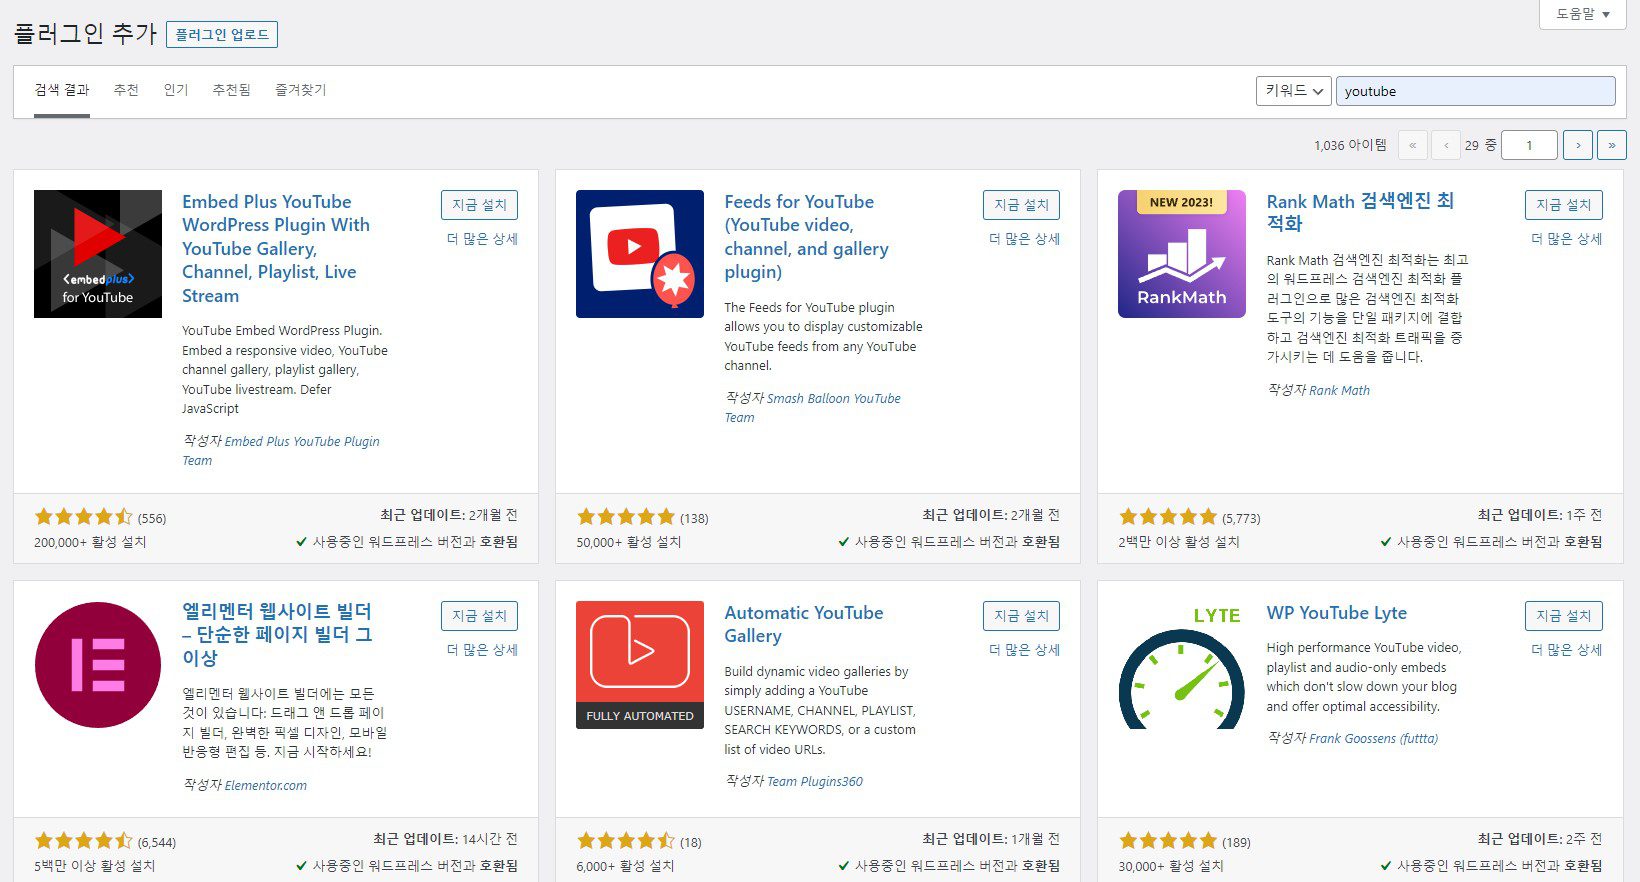Visit author Elementor.com link
The image size is (1640, 882).
tap(265, 786)
